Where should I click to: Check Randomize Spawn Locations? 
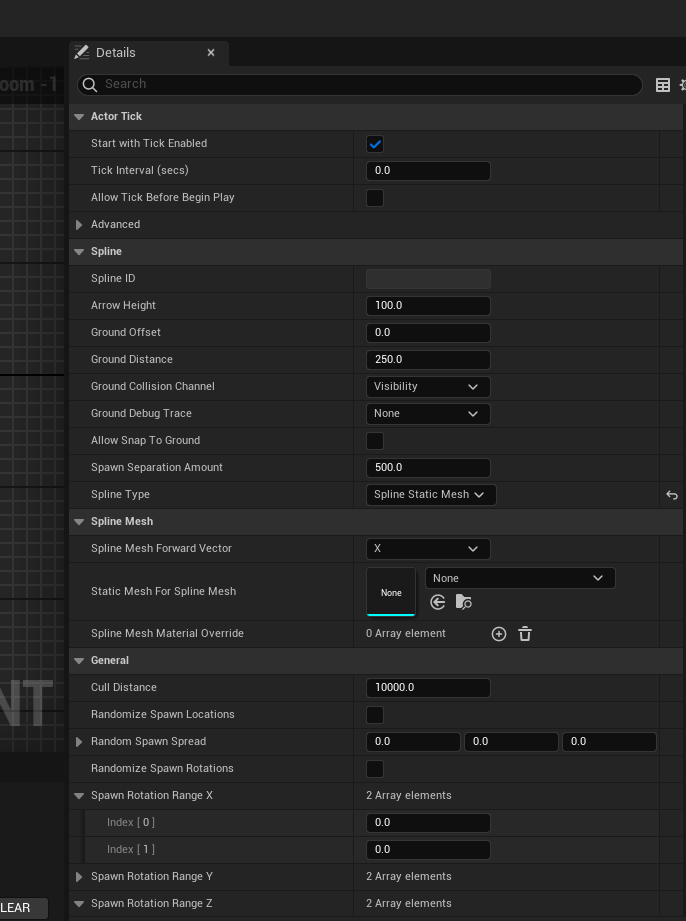click(375, 715)
